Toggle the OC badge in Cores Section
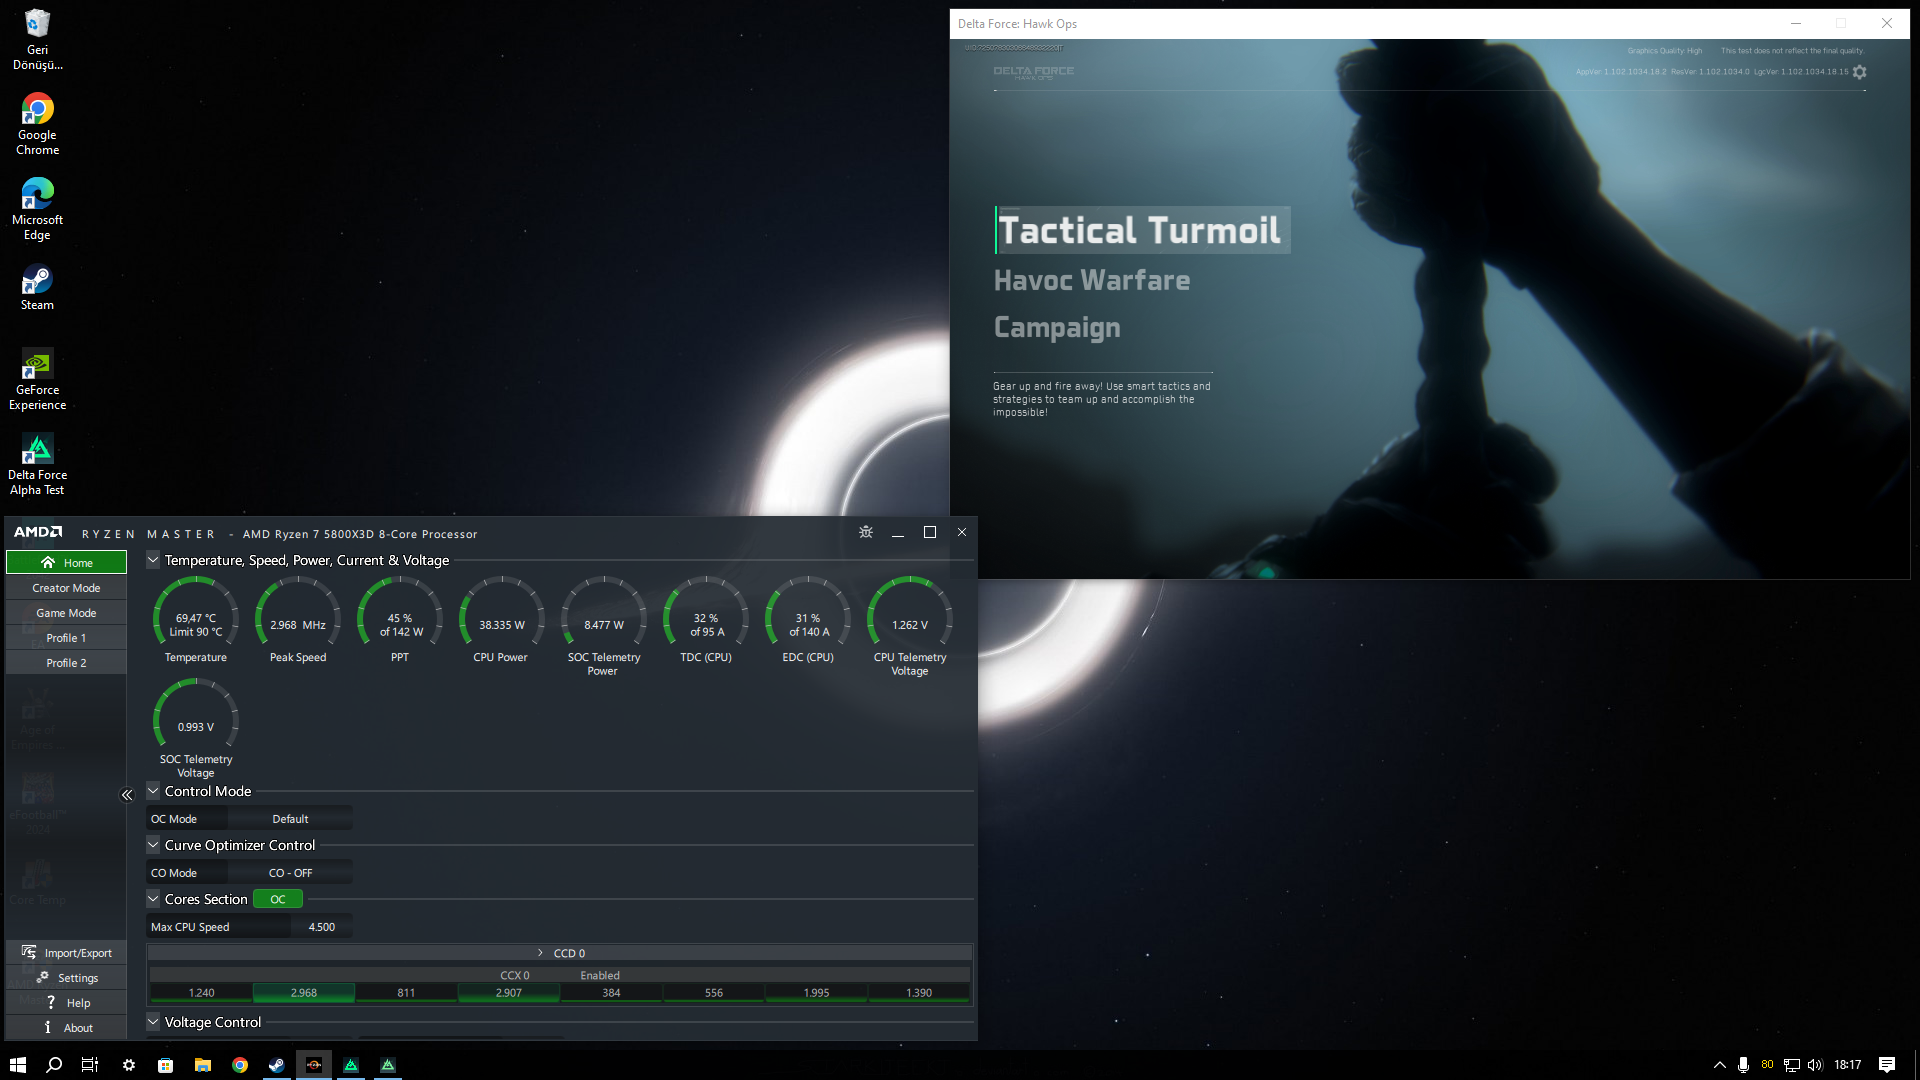Screen dimensions: 1920x1080 (x=278, y=899)
